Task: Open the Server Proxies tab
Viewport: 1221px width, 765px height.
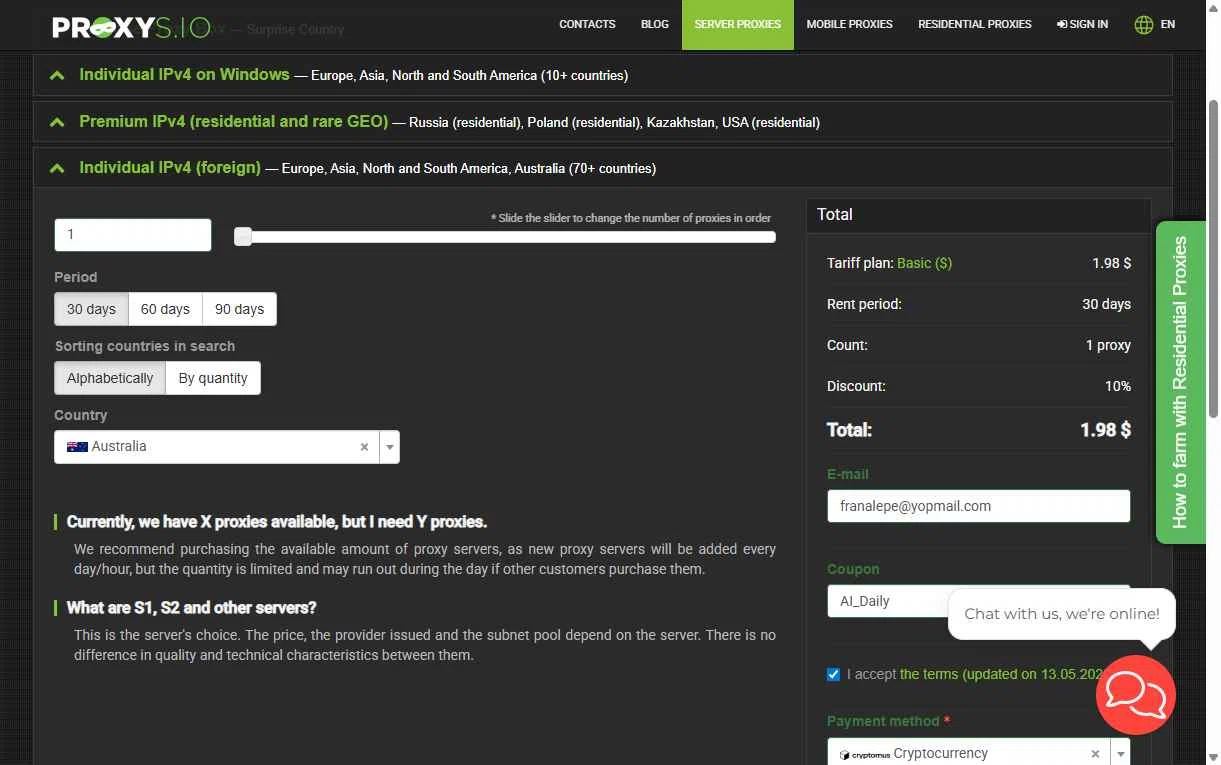Action: point(738,24)
